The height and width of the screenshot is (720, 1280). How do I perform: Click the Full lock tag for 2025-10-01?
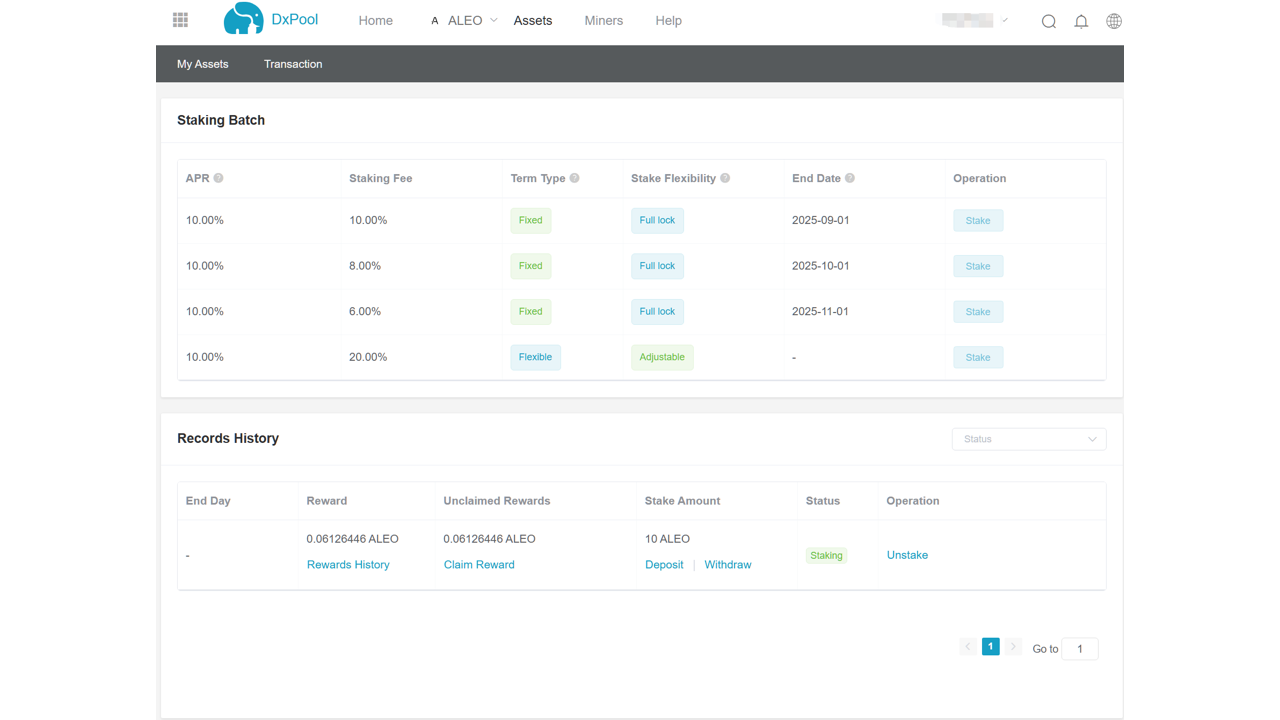point(657,266)
